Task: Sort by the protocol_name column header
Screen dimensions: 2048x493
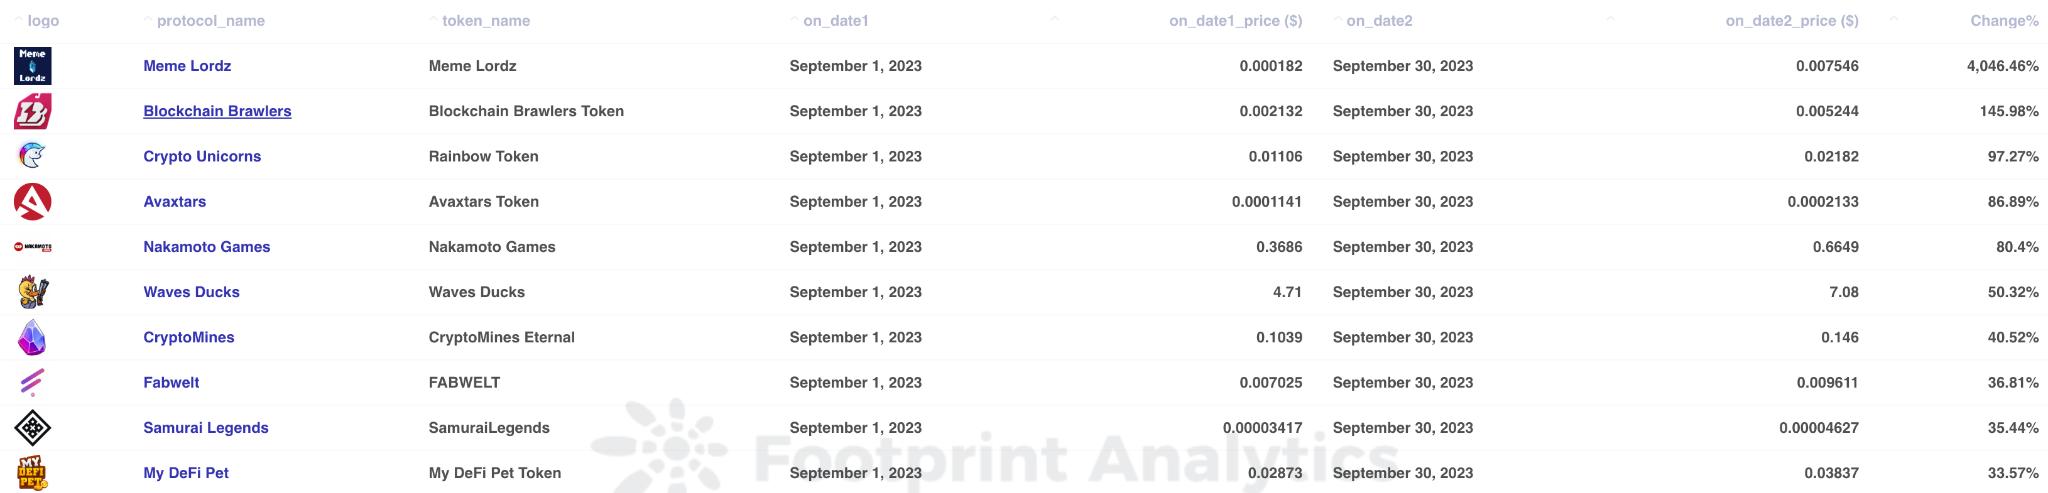Action: click(x=210, y=21)
